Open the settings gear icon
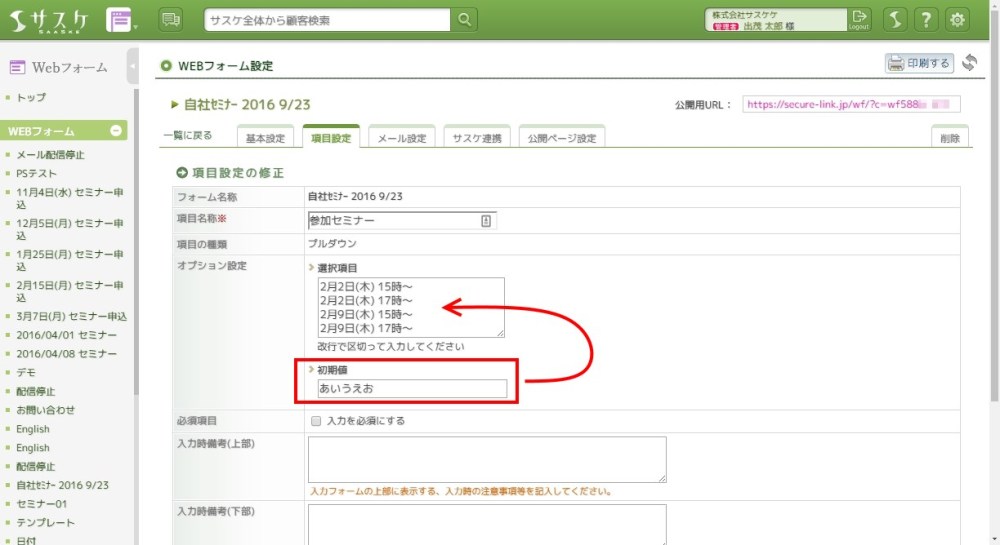The height and width of the screenshot is (545, 1000). tap(958, 20)
